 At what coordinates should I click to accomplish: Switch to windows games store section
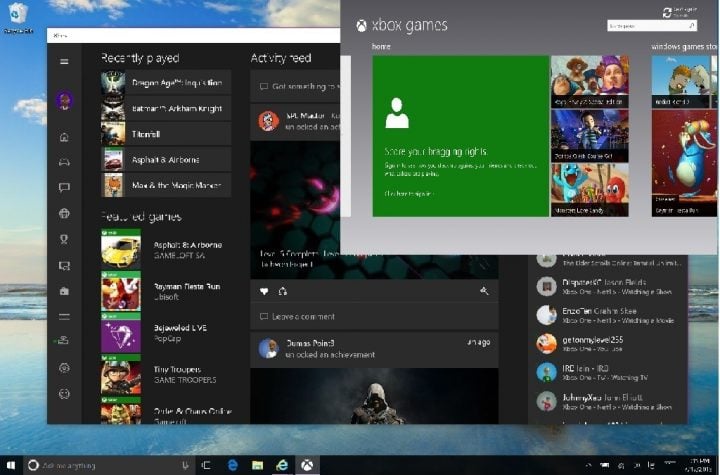pos(684,46)
